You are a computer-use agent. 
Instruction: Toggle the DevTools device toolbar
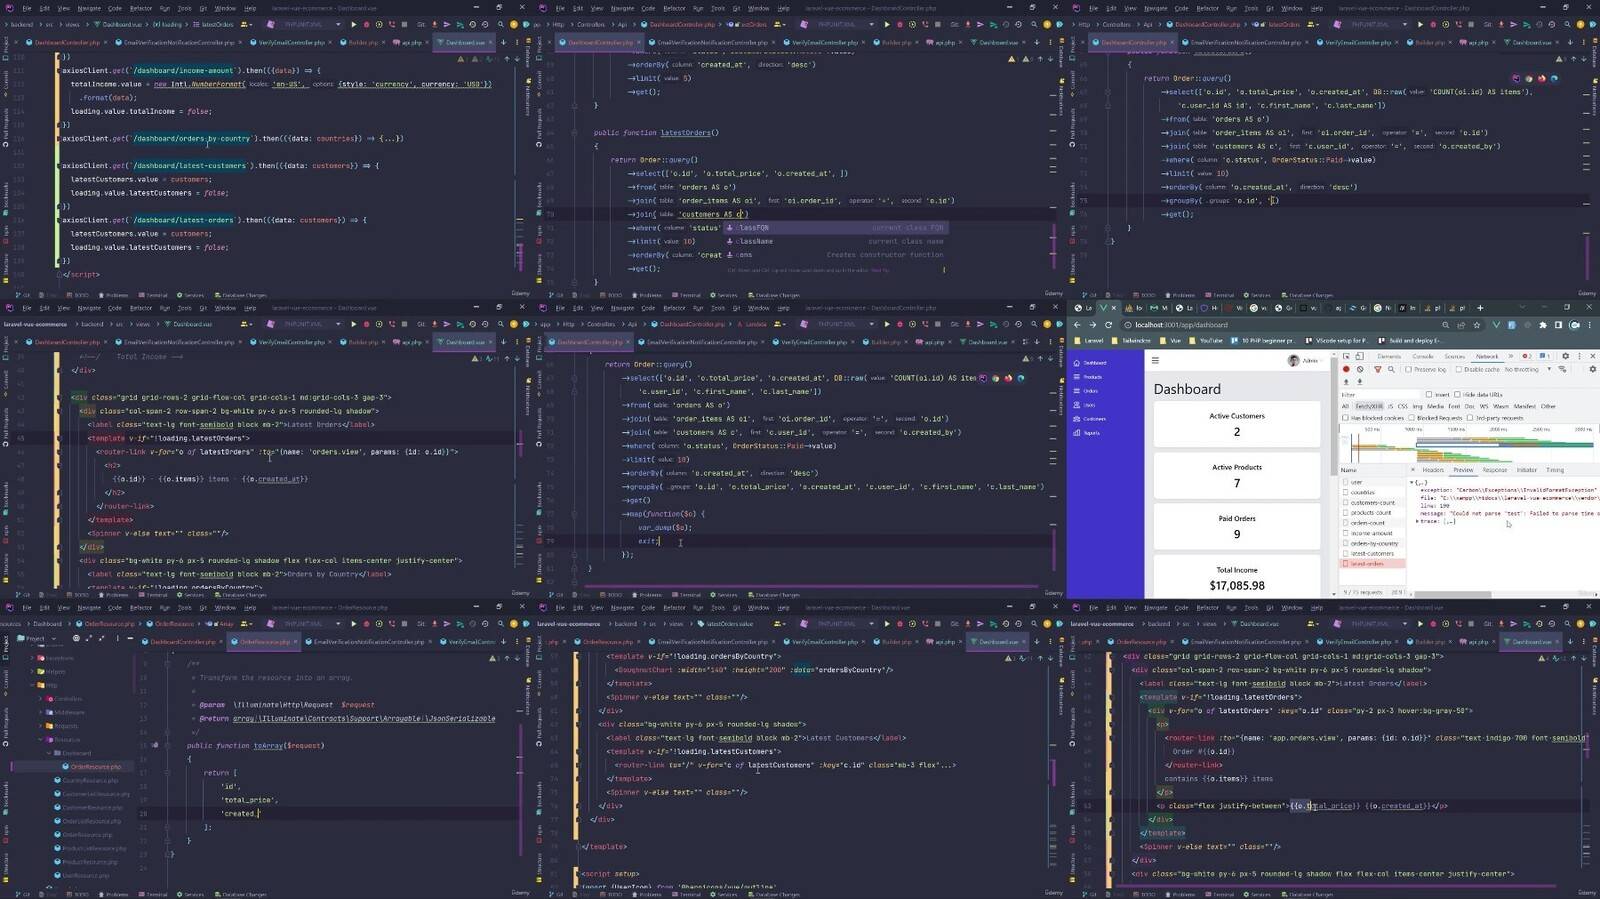pyautogui.click(x=1360, y=356)
